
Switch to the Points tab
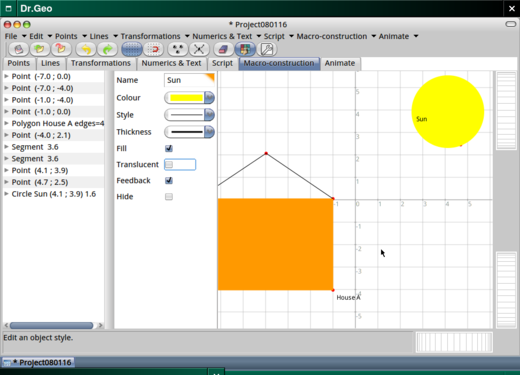19,63
